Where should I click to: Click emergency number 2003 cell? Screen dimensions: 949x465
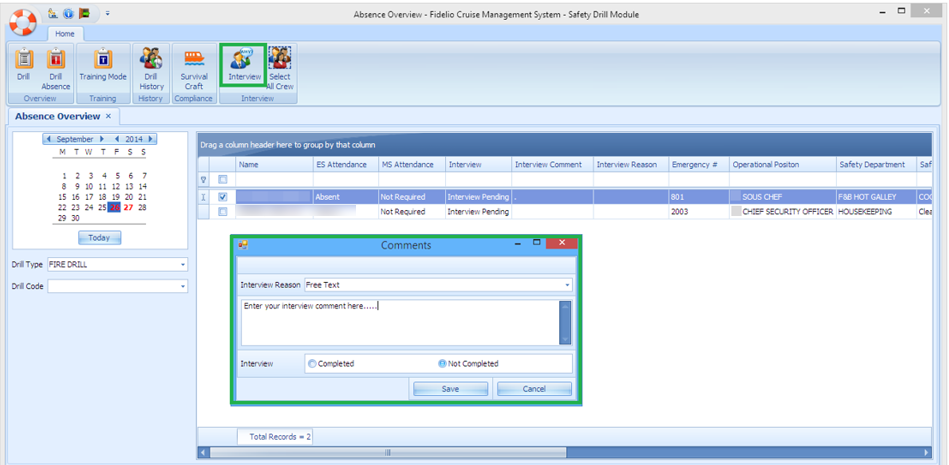(699, 211)
